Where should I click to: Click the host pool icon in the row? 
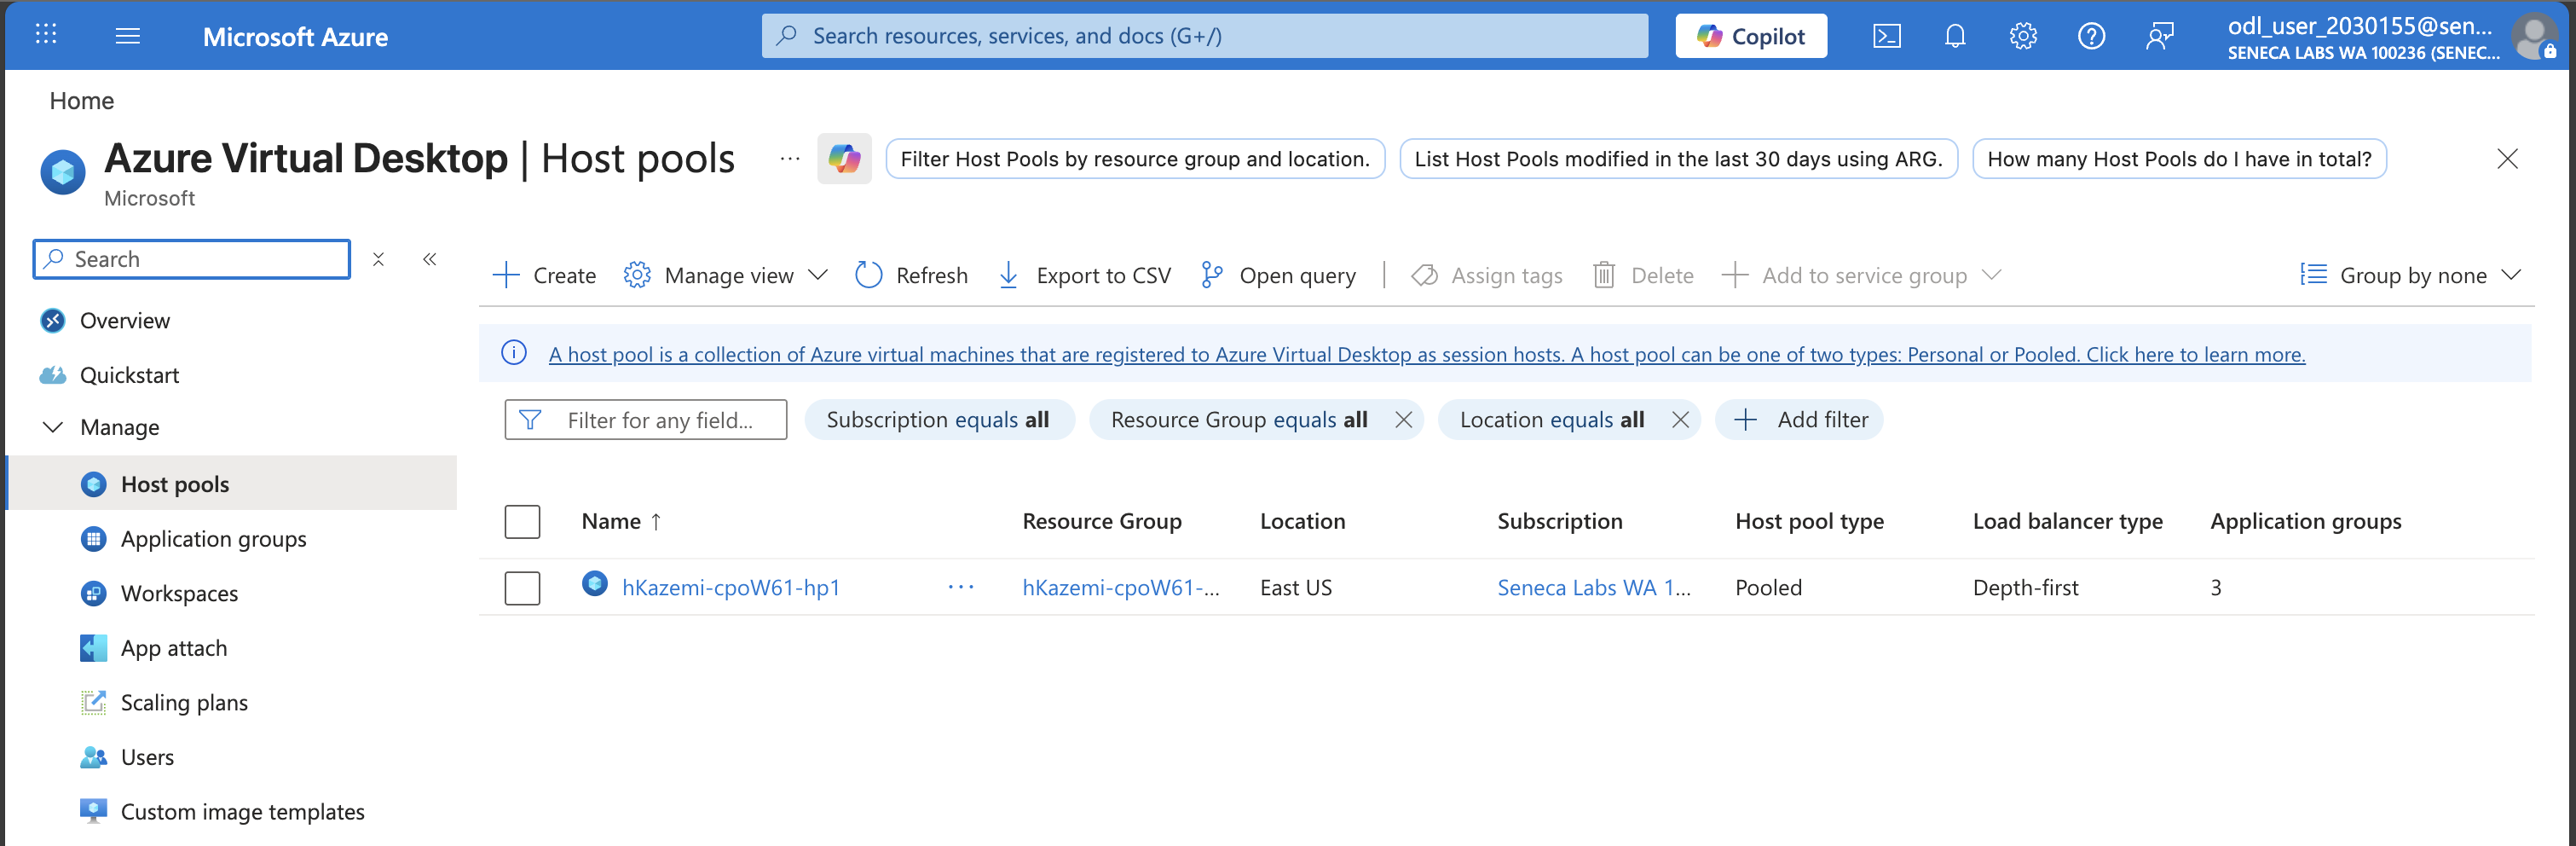595,583
